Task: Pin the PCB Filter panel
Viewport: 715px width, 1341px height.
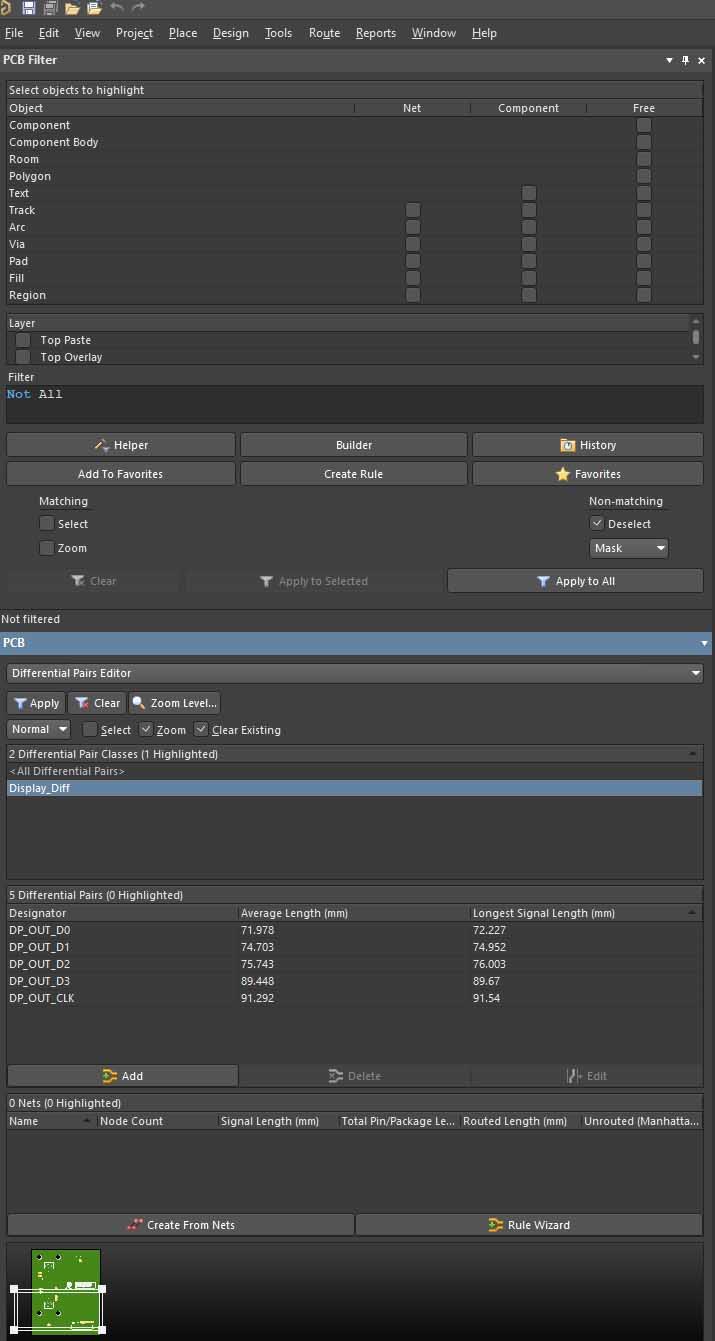Action: (685, 60)
